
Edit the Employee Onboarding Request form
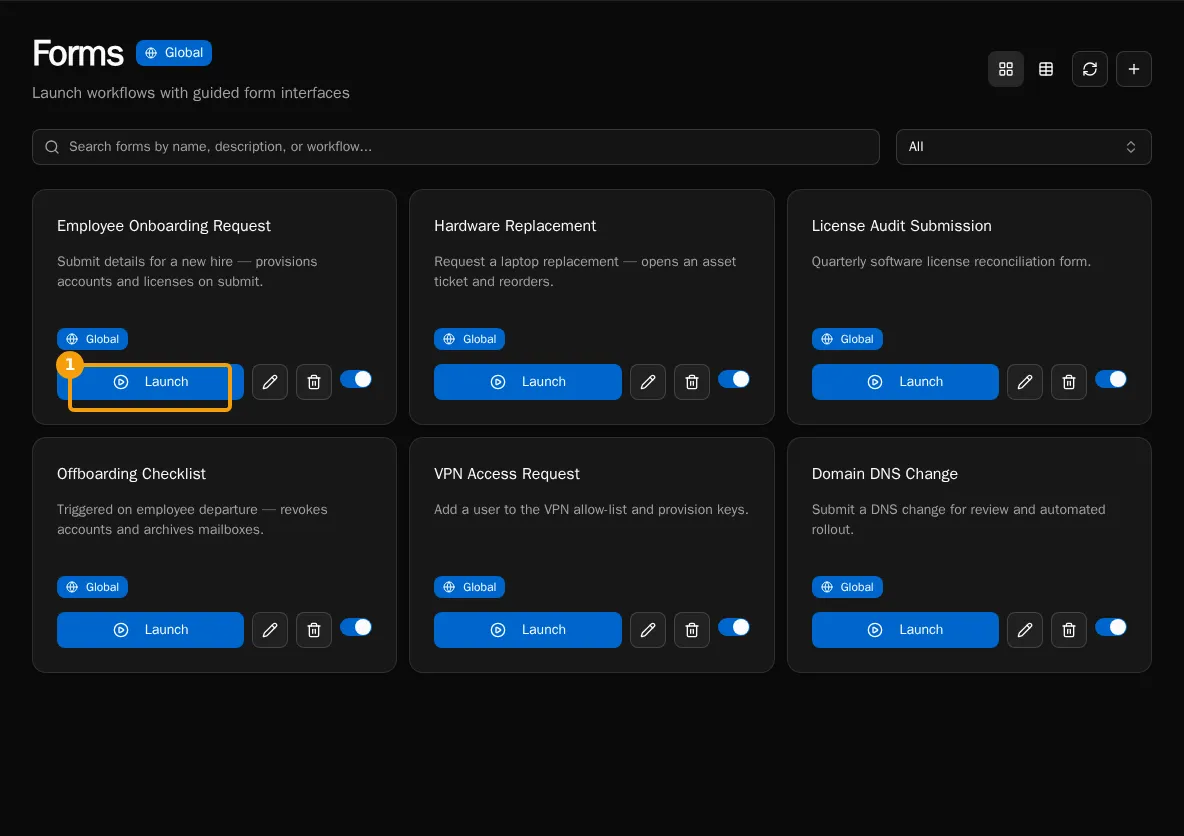[270, 381]
